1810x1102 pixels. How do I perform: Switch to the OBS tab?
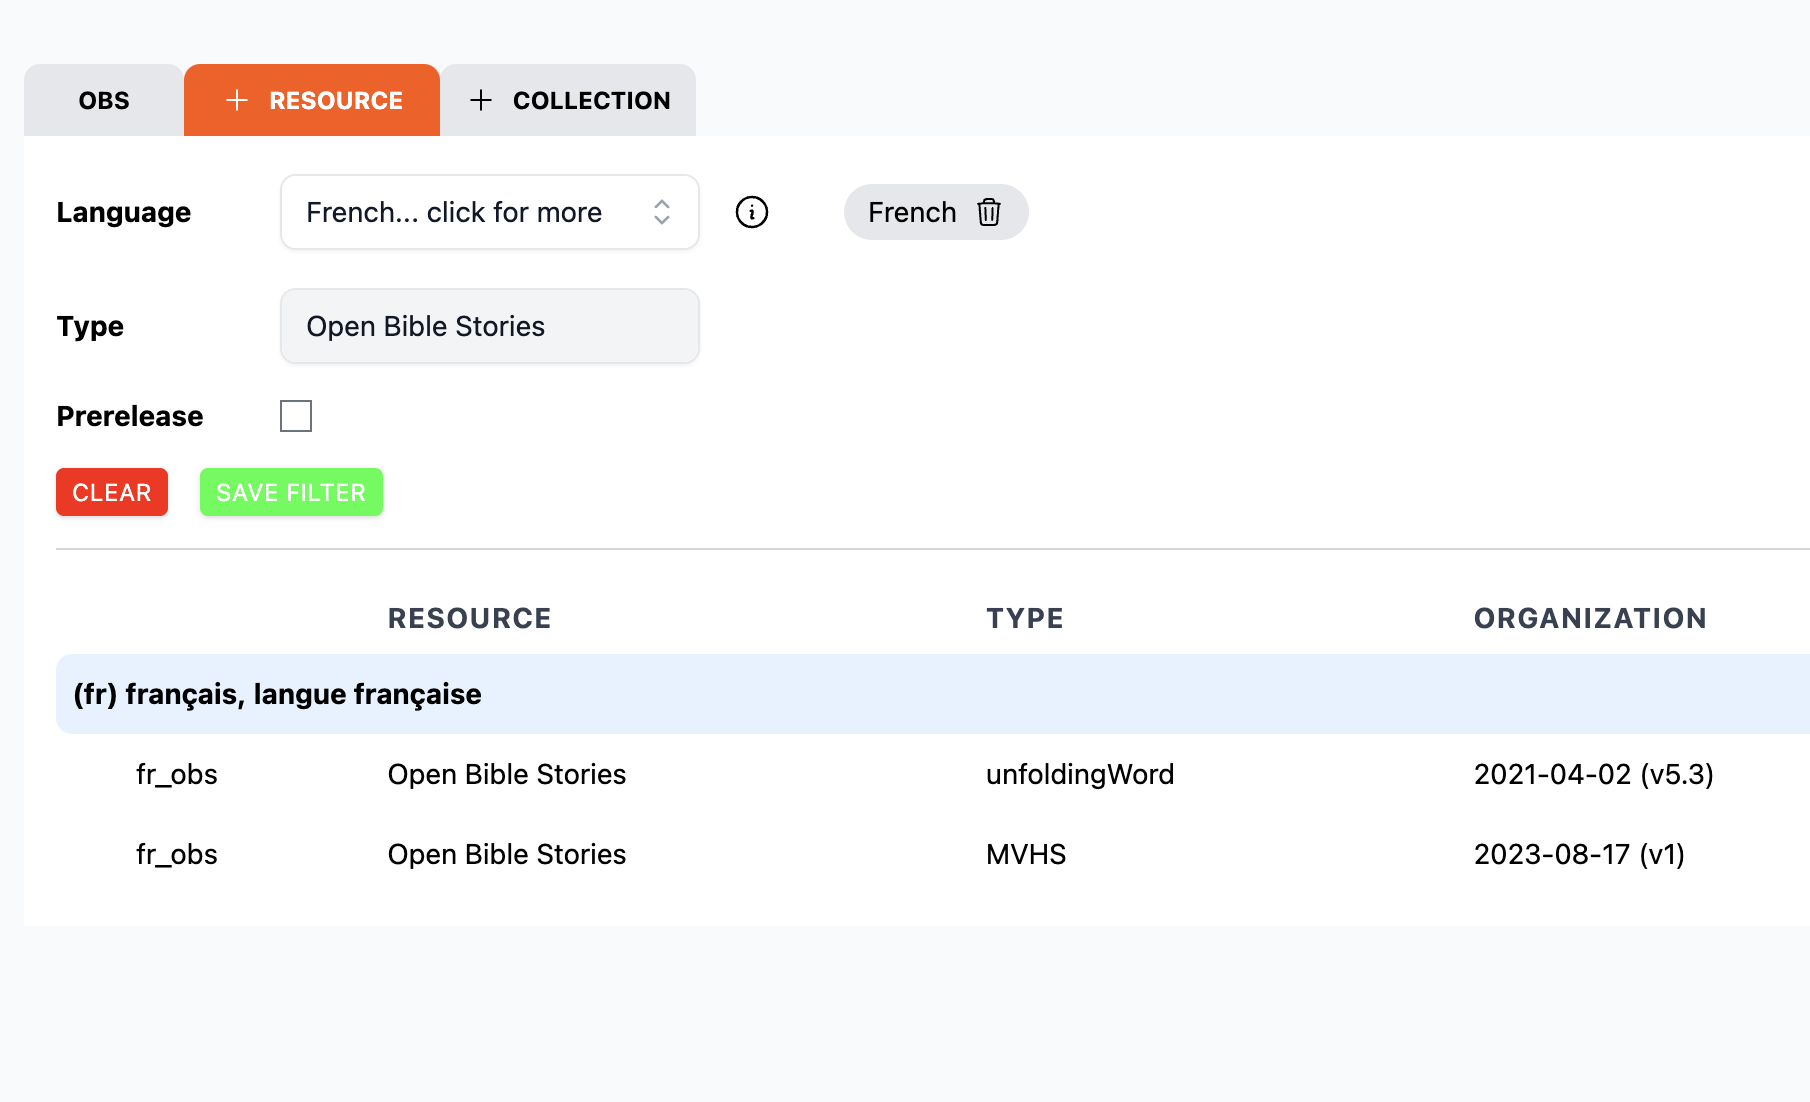[103, 100]
